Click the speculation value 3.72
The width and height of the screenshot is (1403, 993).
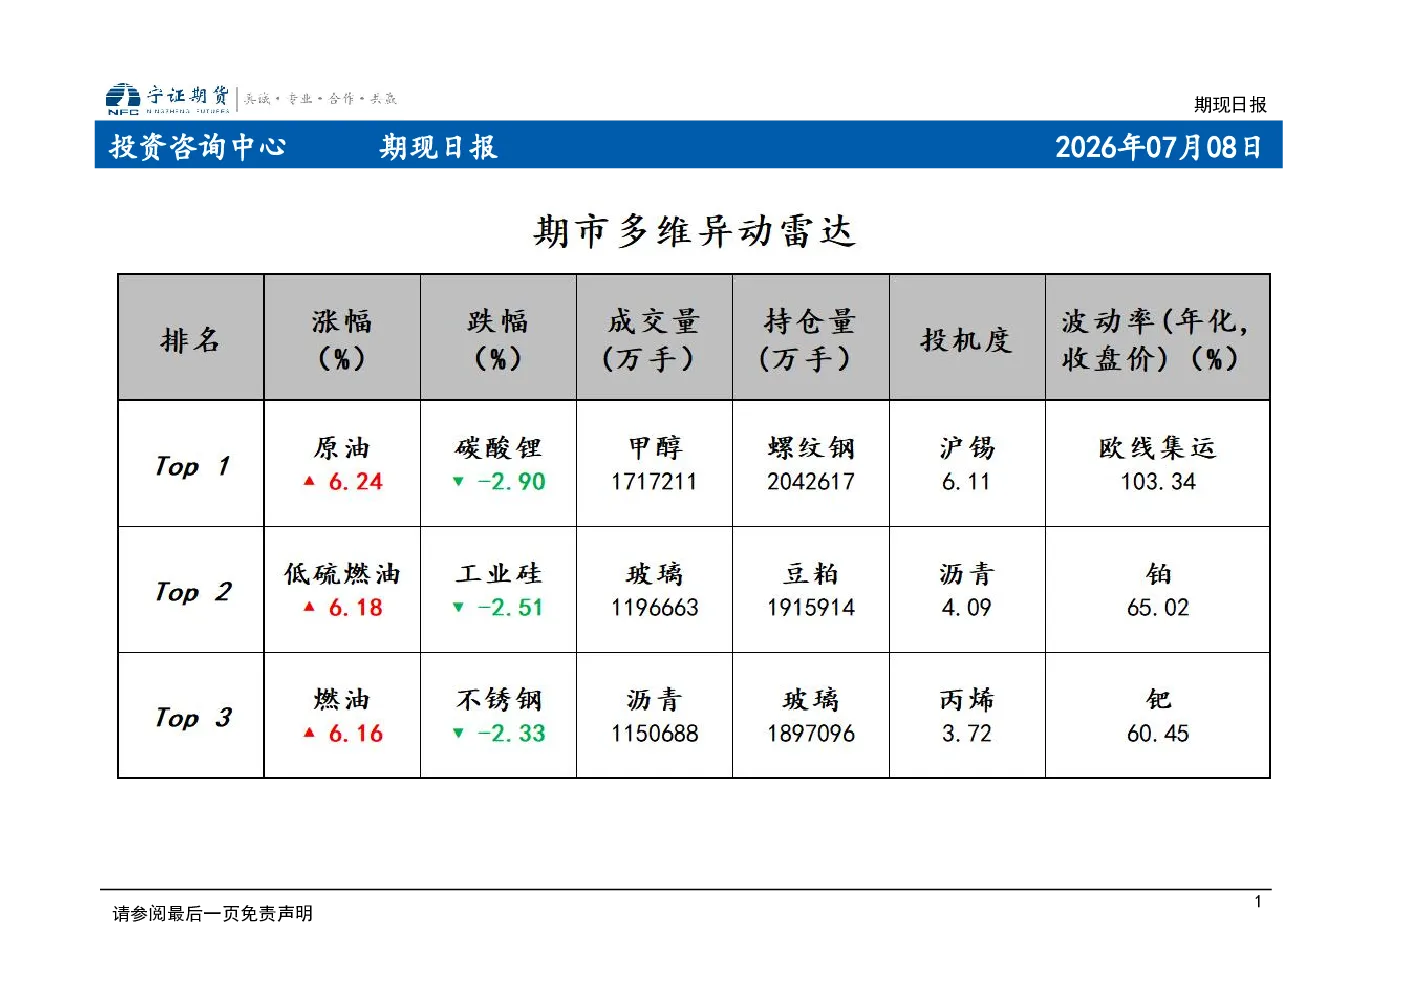click(966, 733)
